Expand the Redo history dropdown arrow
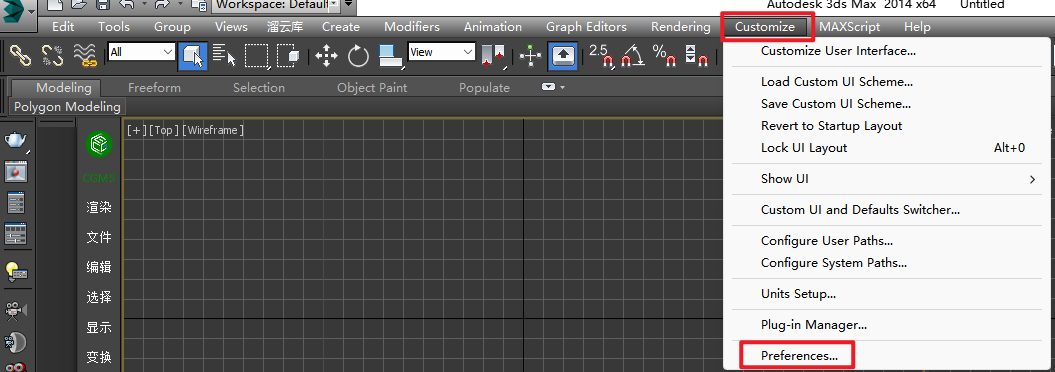The image size is (1055, 372). point(180,5)
